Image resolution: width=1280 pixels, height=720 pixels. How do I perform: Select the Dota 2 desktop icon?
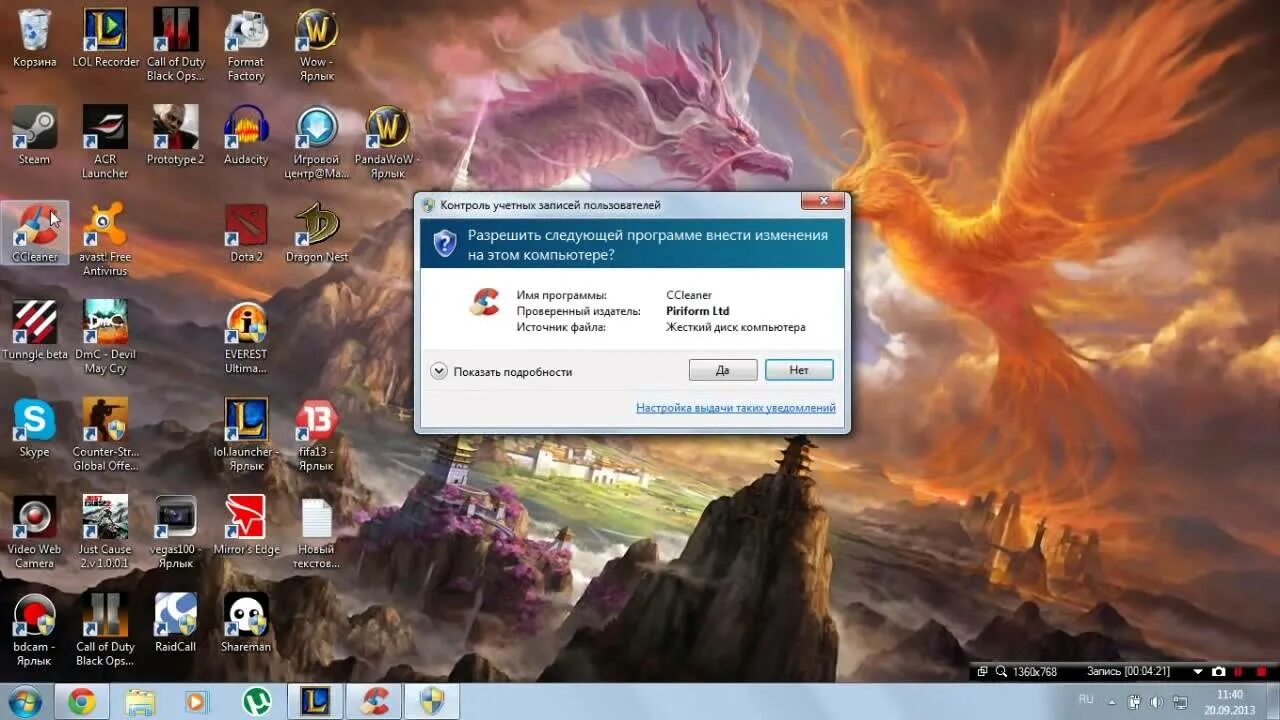coord(246,233)
